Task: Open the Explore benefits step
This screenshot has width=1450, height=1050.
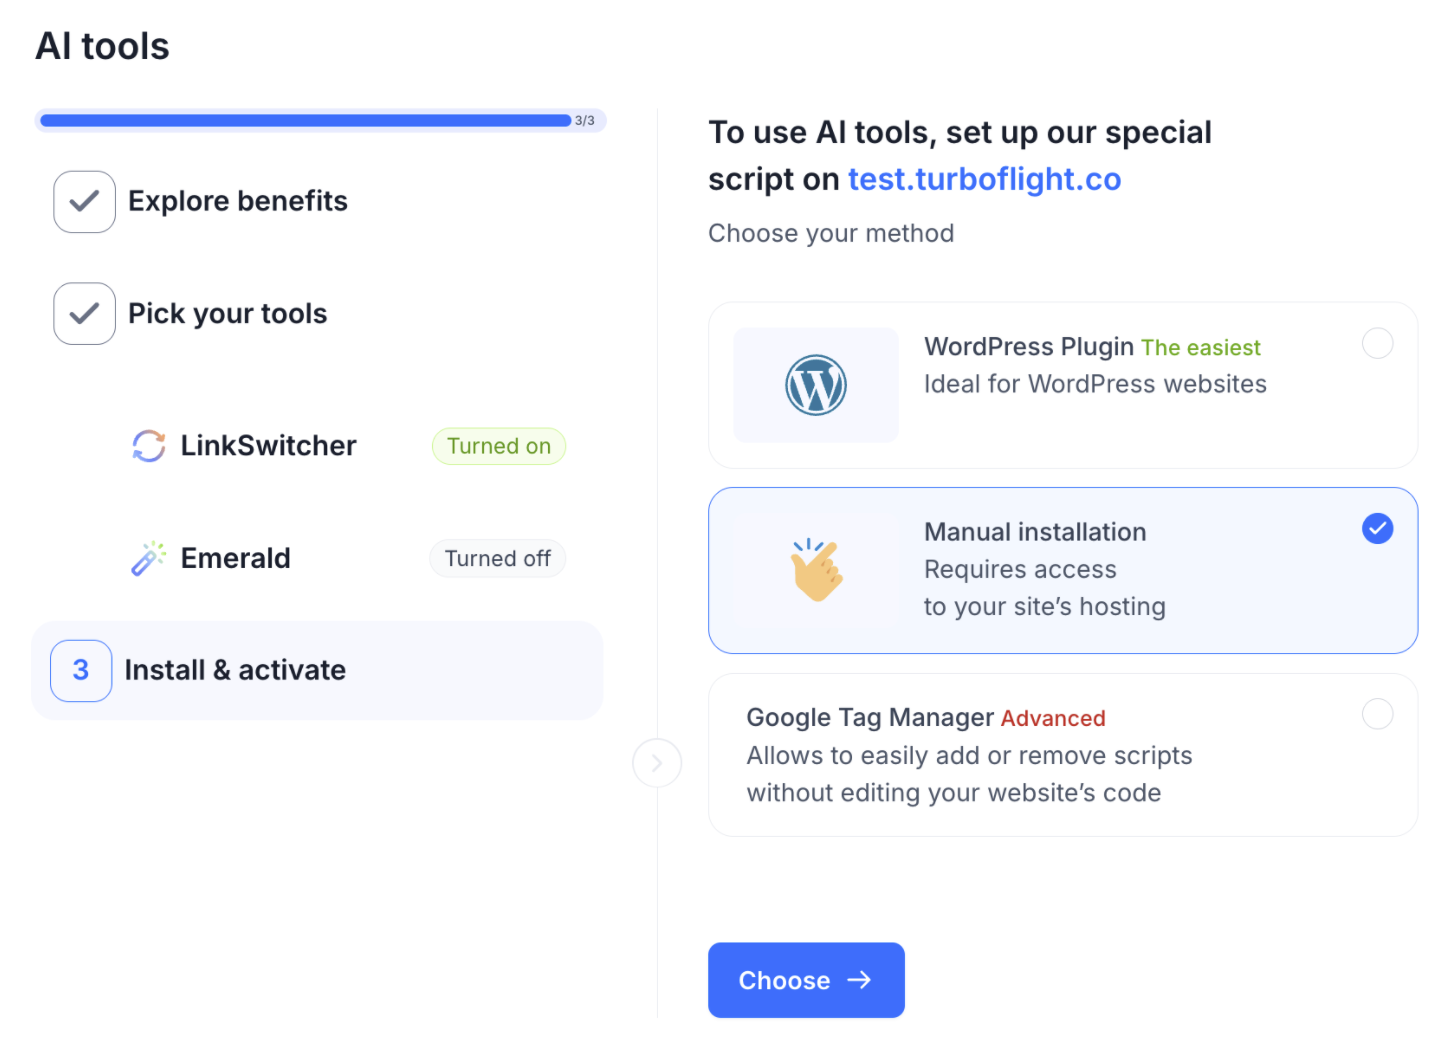Action: click(x=238, y=202)
